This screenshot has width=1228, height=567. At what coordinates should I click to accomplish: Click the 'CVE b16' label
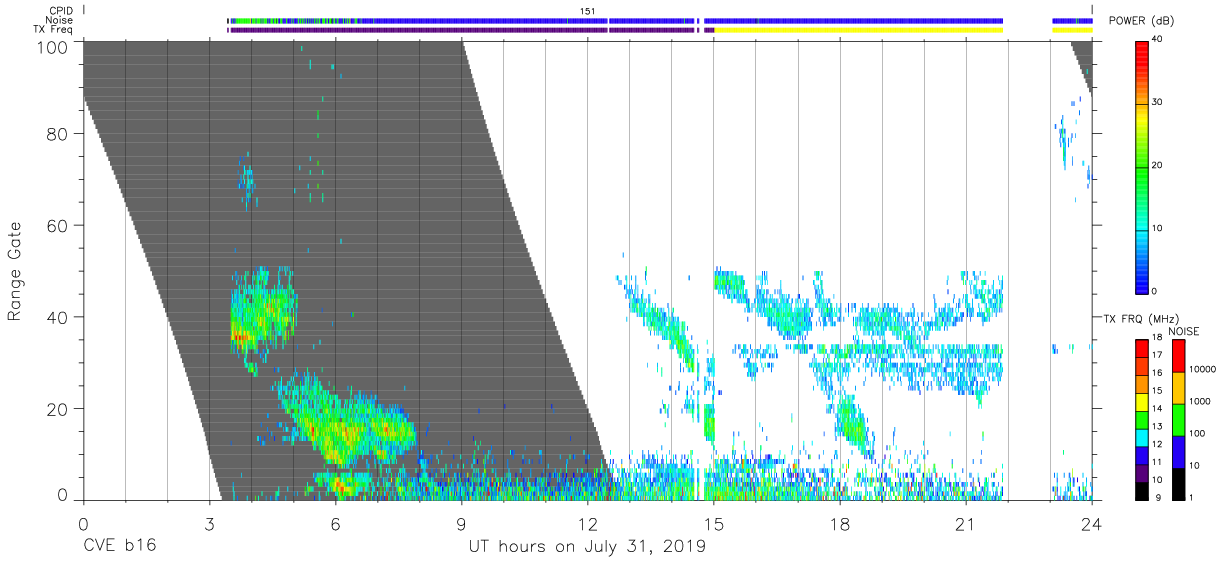118,547
